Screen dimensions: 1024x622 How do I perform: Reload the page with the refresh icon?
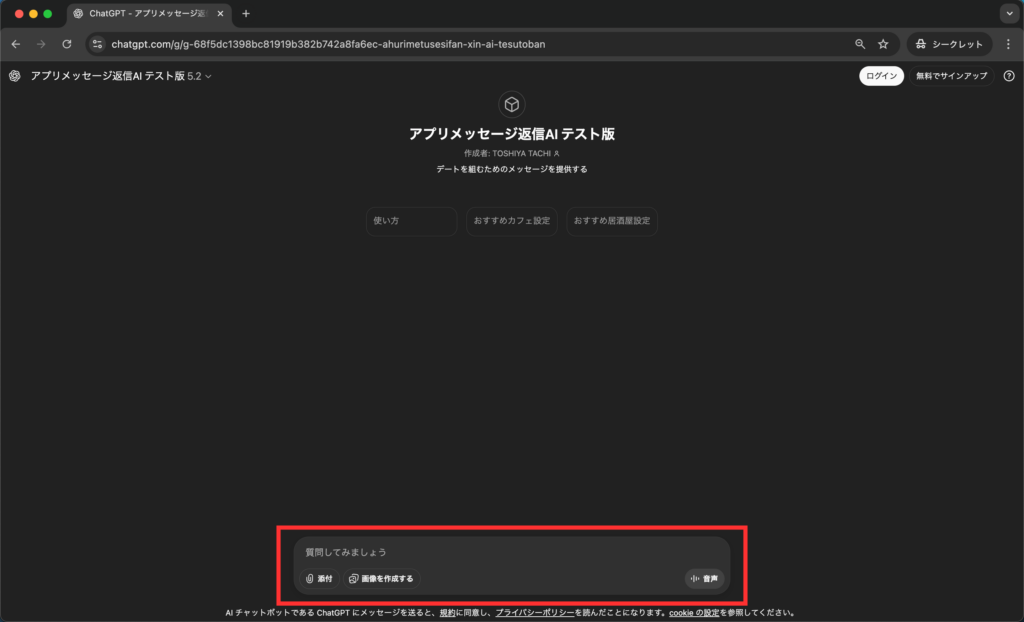(x=67, y=44)
